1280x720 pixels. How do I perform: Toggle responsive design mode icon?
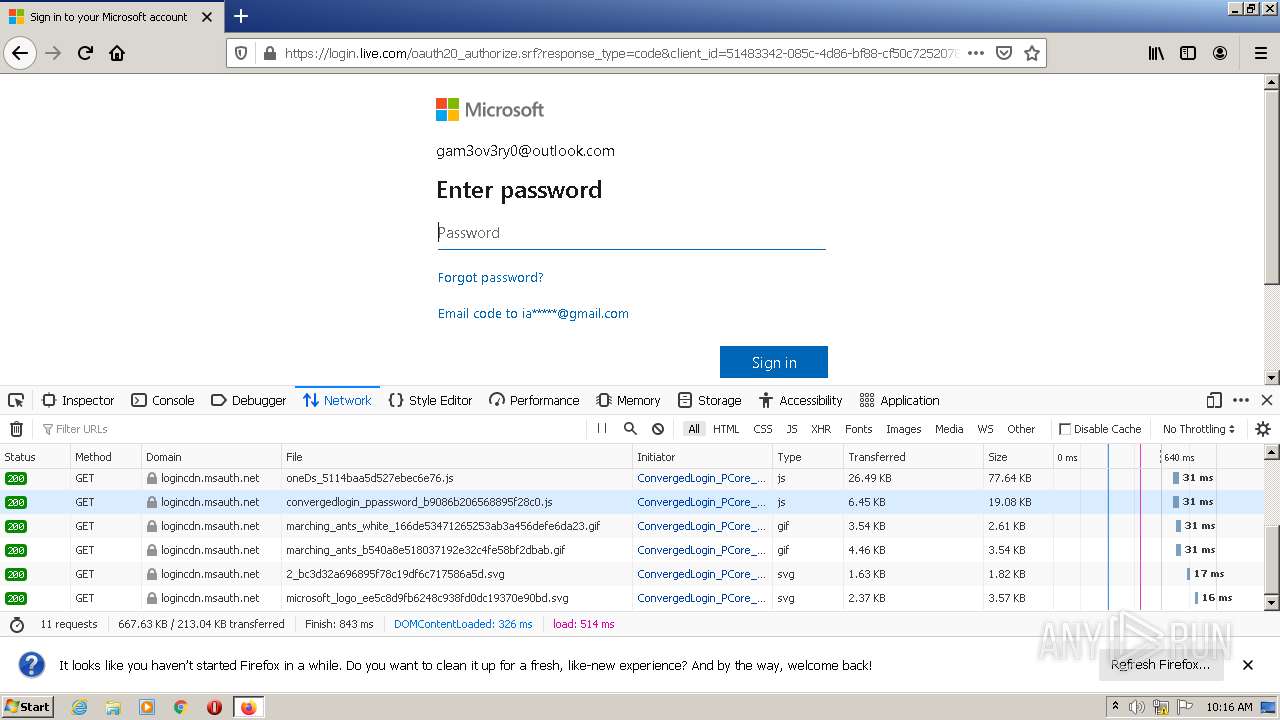point(1214,400)
